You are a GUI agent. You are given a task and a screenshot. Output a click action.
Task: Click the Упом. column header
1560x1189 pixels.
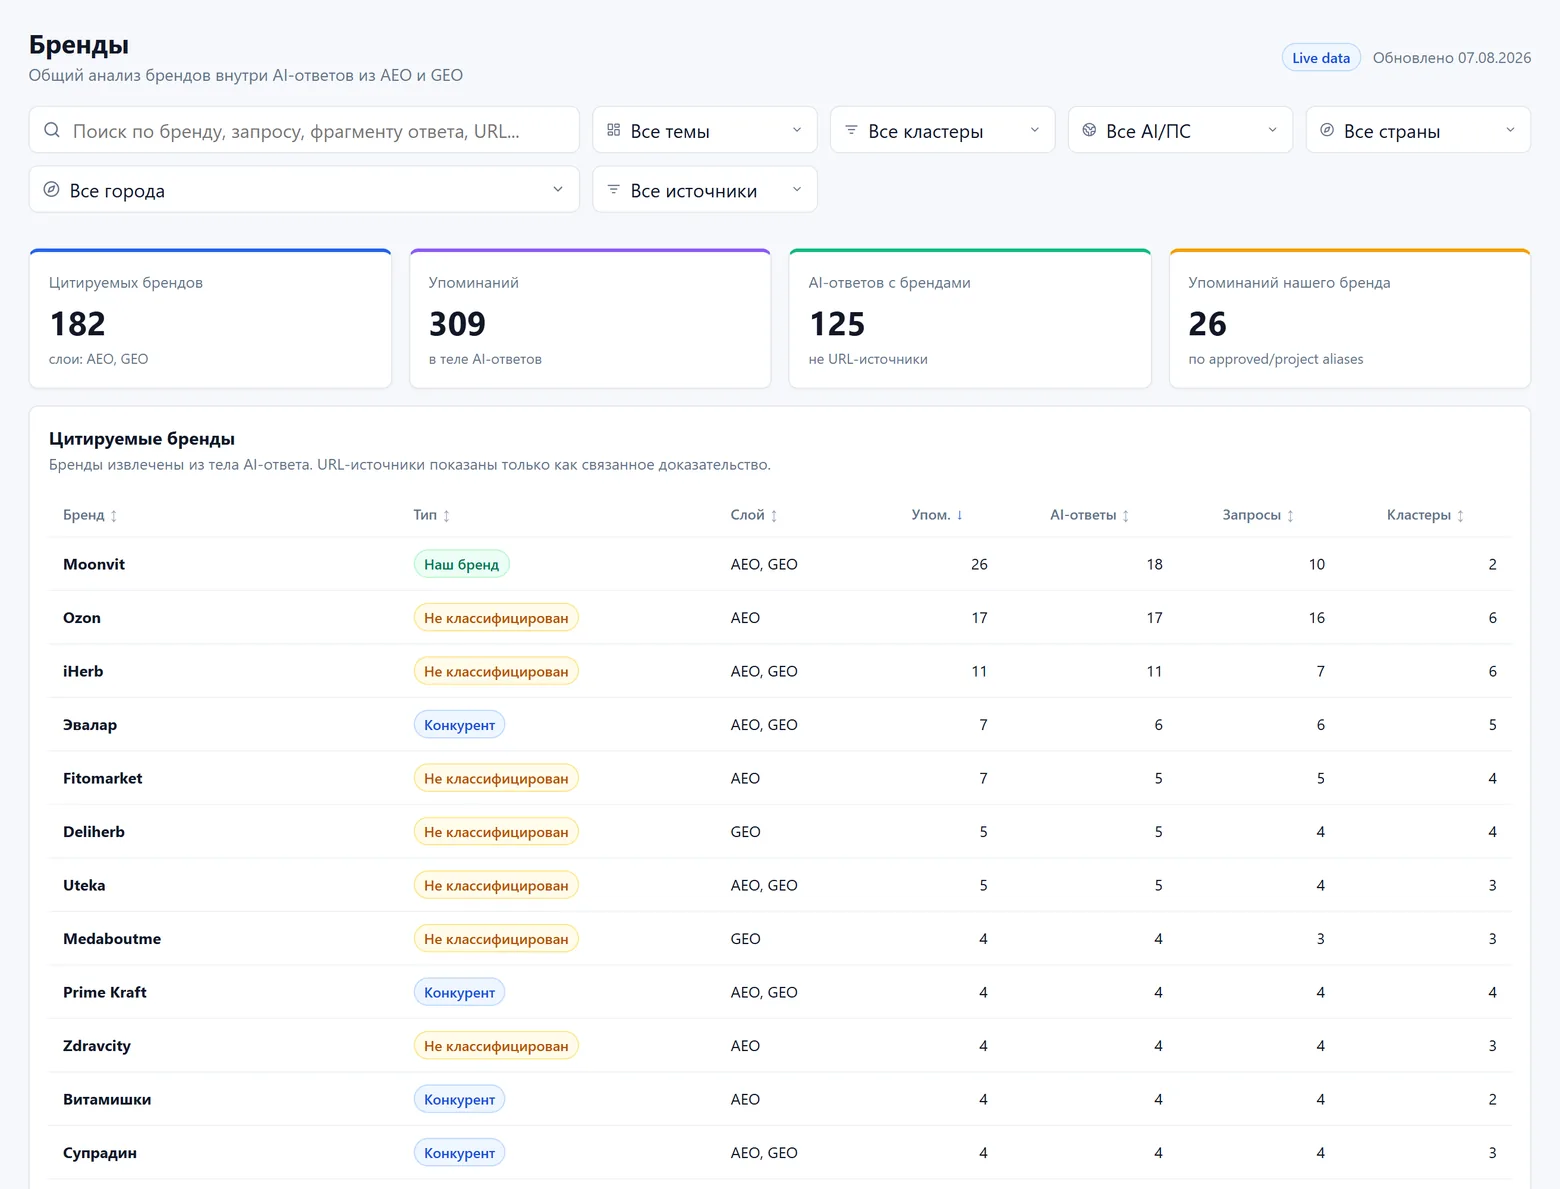coord(937,515)
